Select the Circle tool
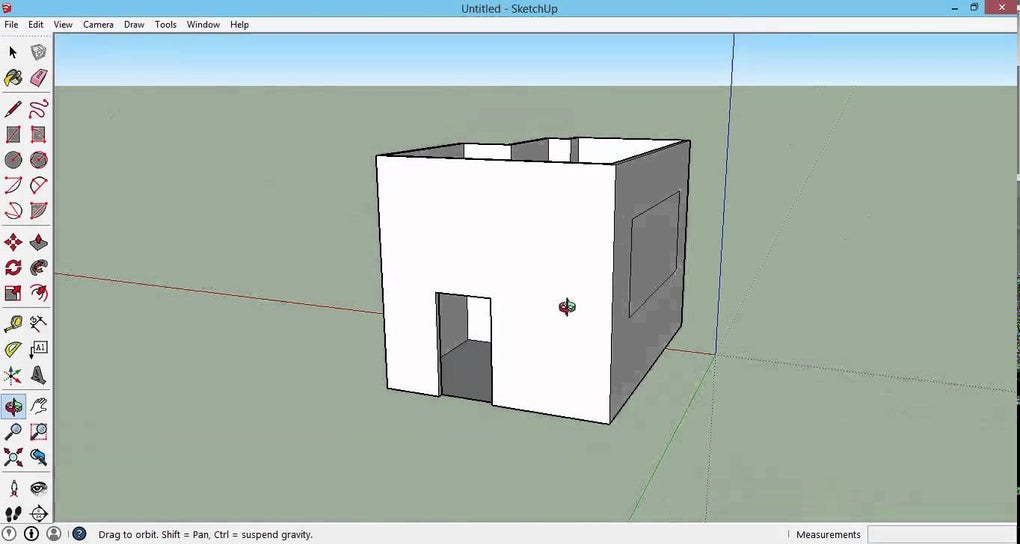 click(13, 159)
